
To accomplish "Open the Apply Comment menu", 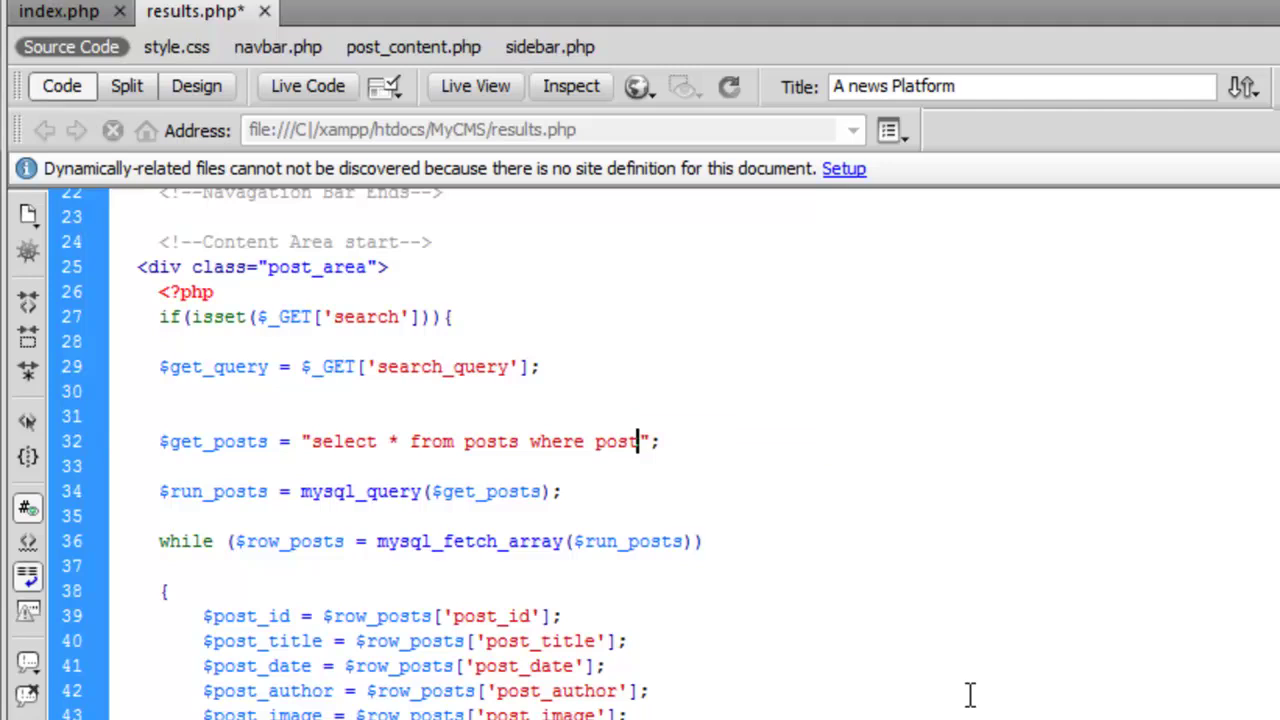I will (x=28, y=661).
